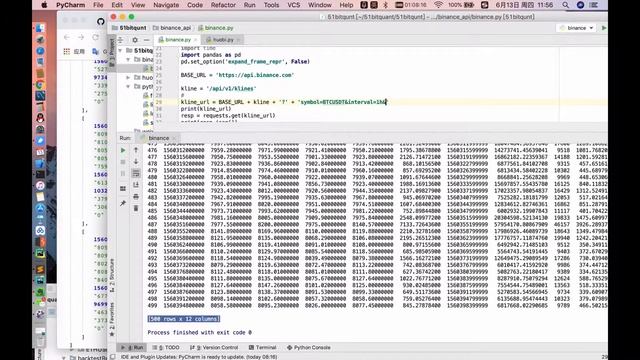The image size is (640, 360).
Task: Collapse the 51bitquant project root folder
Action: pyautogui.click(x=120, y=51)
